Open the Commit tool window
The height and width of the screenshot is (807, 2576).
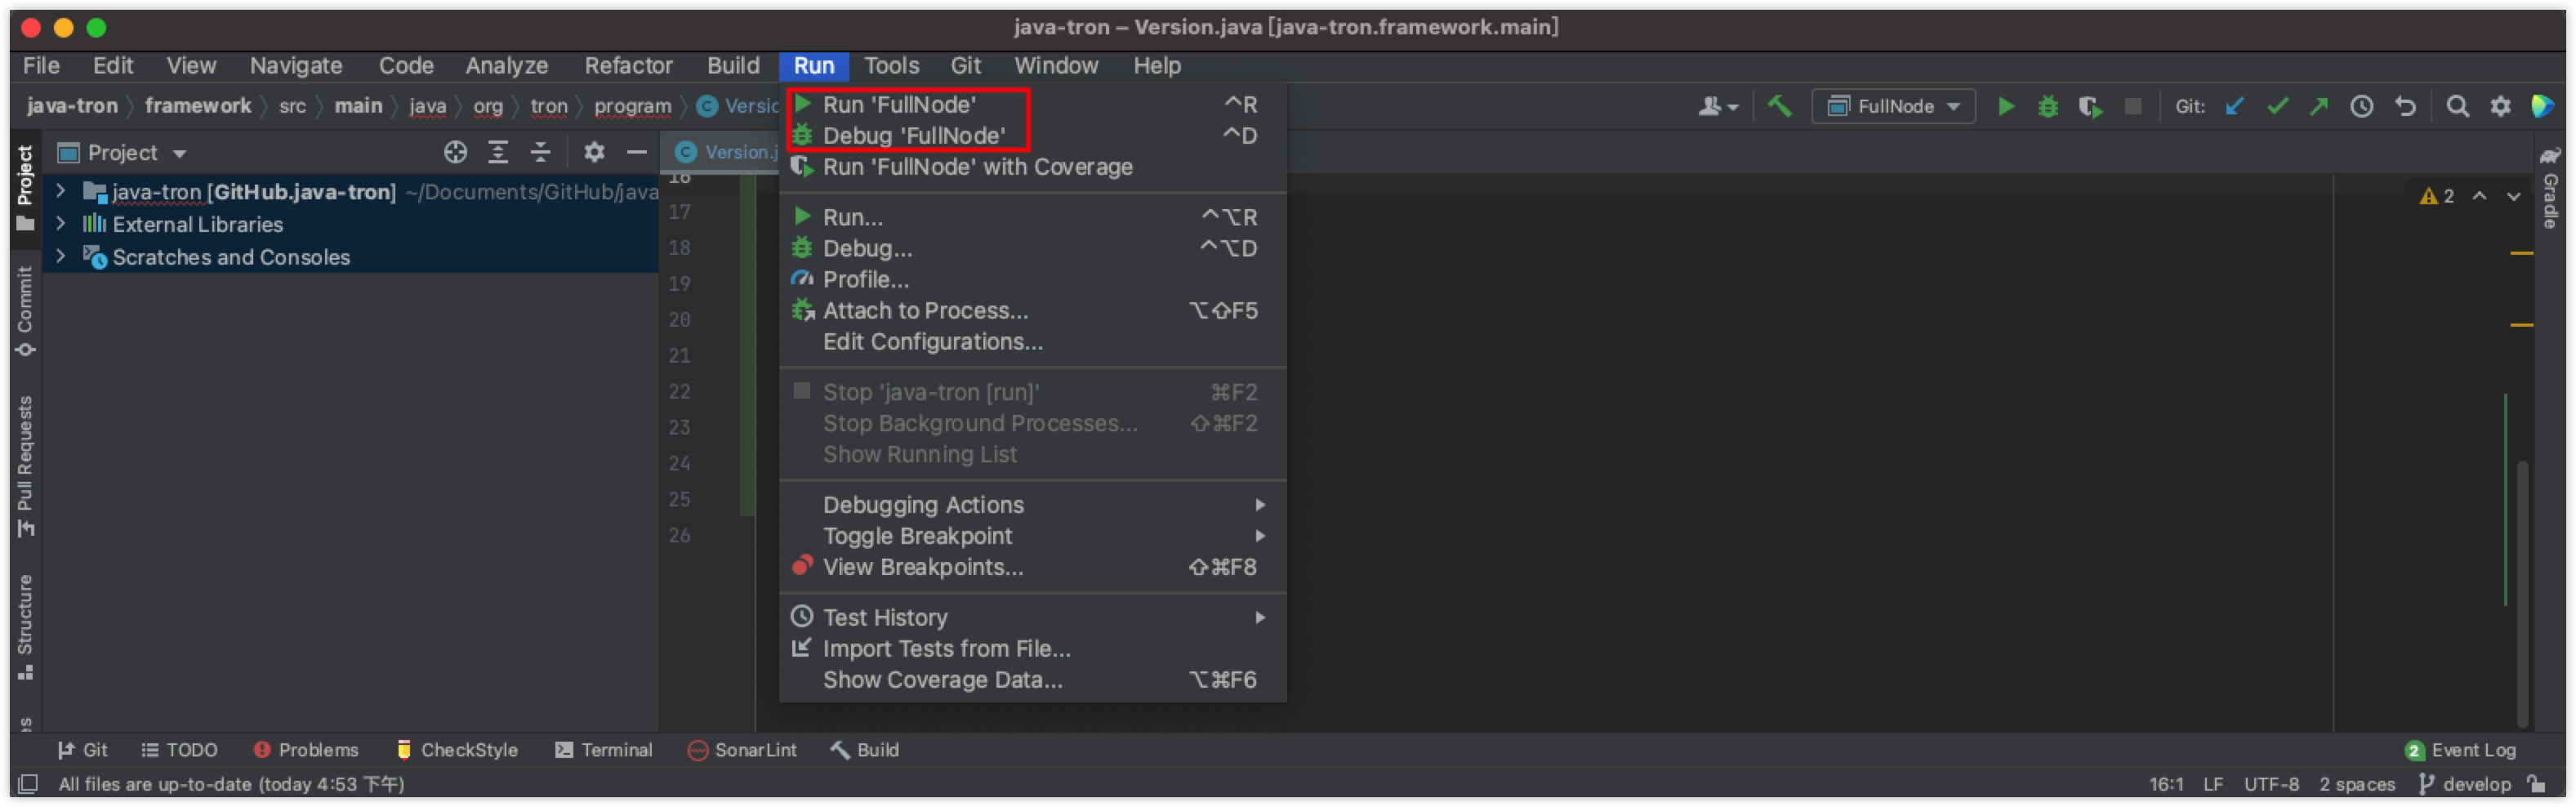tap(25, 311)
